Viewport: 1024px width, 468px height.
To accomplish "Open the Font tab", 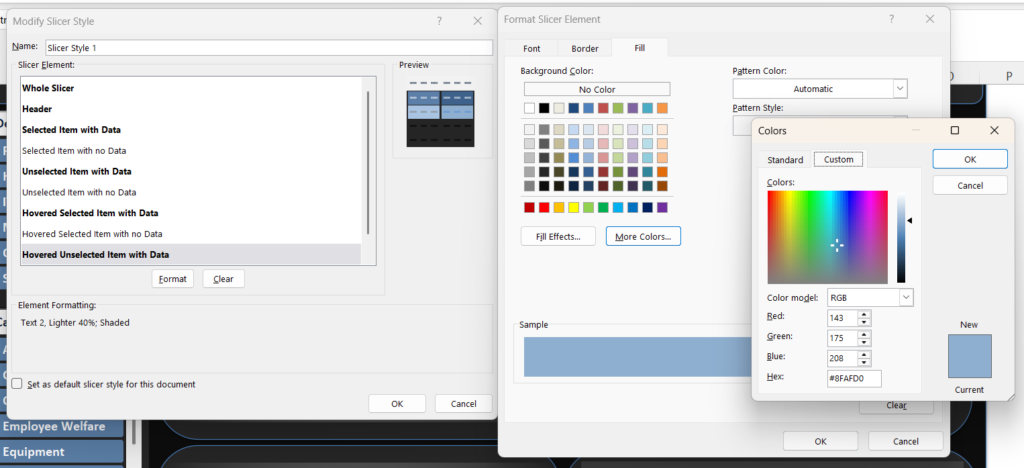I will pos(532,48).
